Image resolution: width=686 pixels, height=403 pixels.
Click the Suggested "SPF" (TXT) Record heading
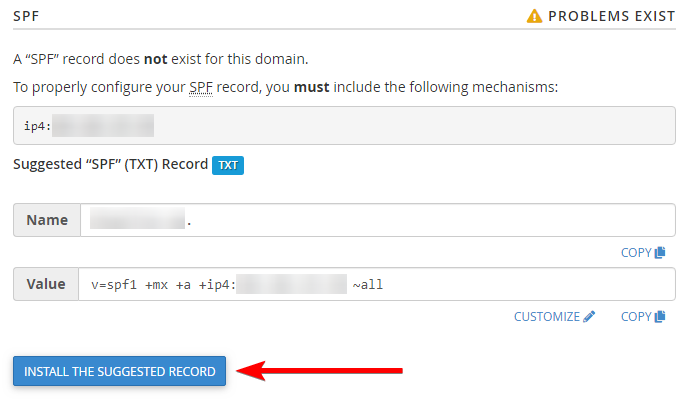tap(110, 164)
